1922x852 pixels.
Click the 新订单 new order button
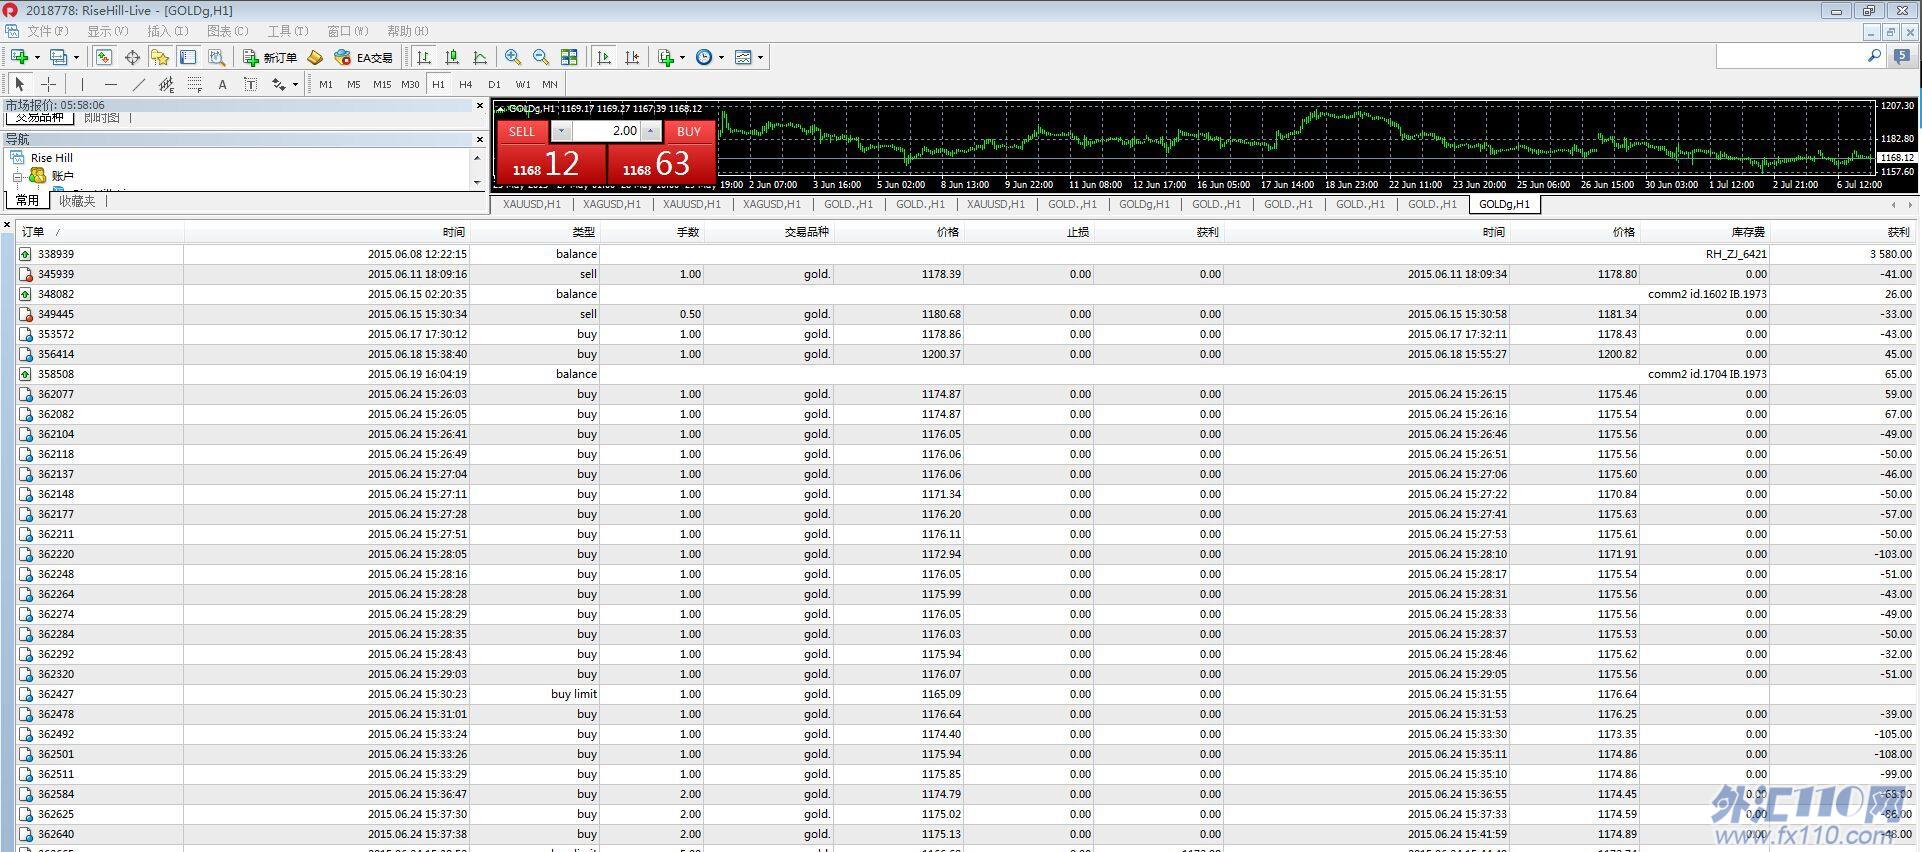click(x=270, y=57)
